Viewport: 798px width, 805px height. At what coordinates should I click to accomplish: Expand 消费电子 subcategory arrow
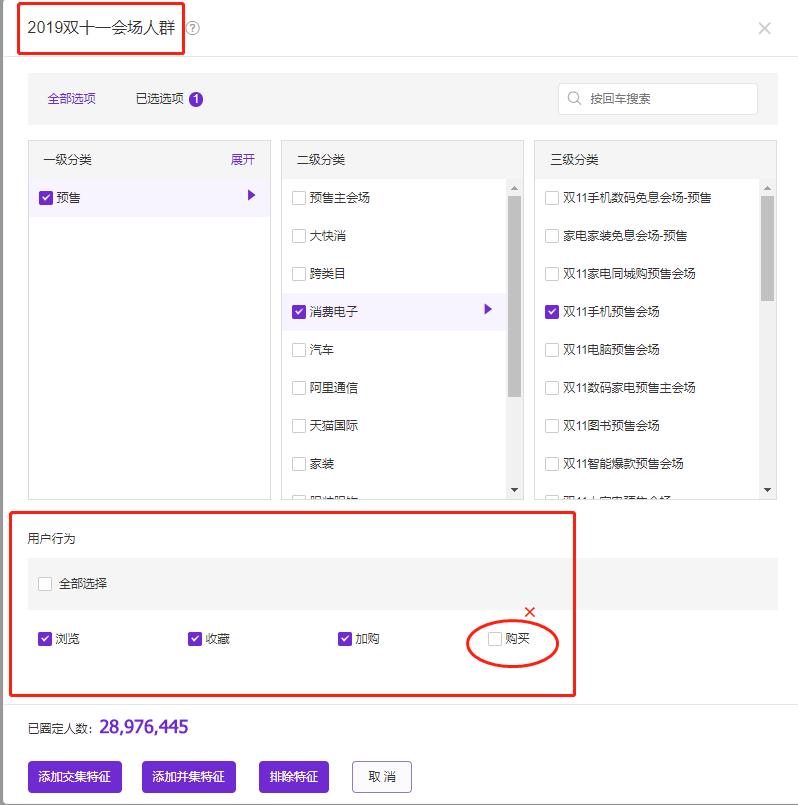point(488,310)
